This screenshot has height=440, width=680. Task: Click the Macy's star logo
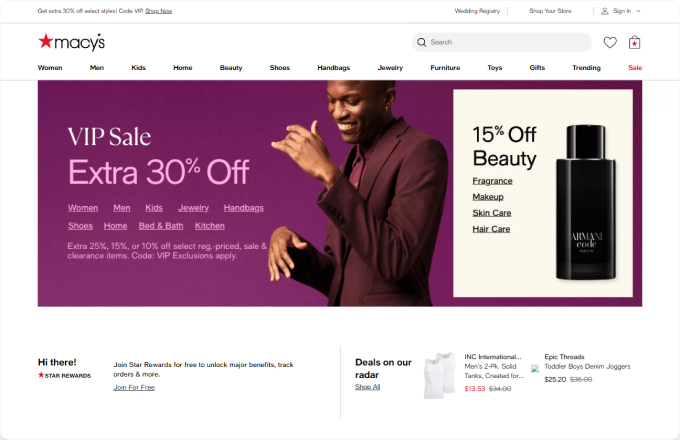[x=72, y=42]
